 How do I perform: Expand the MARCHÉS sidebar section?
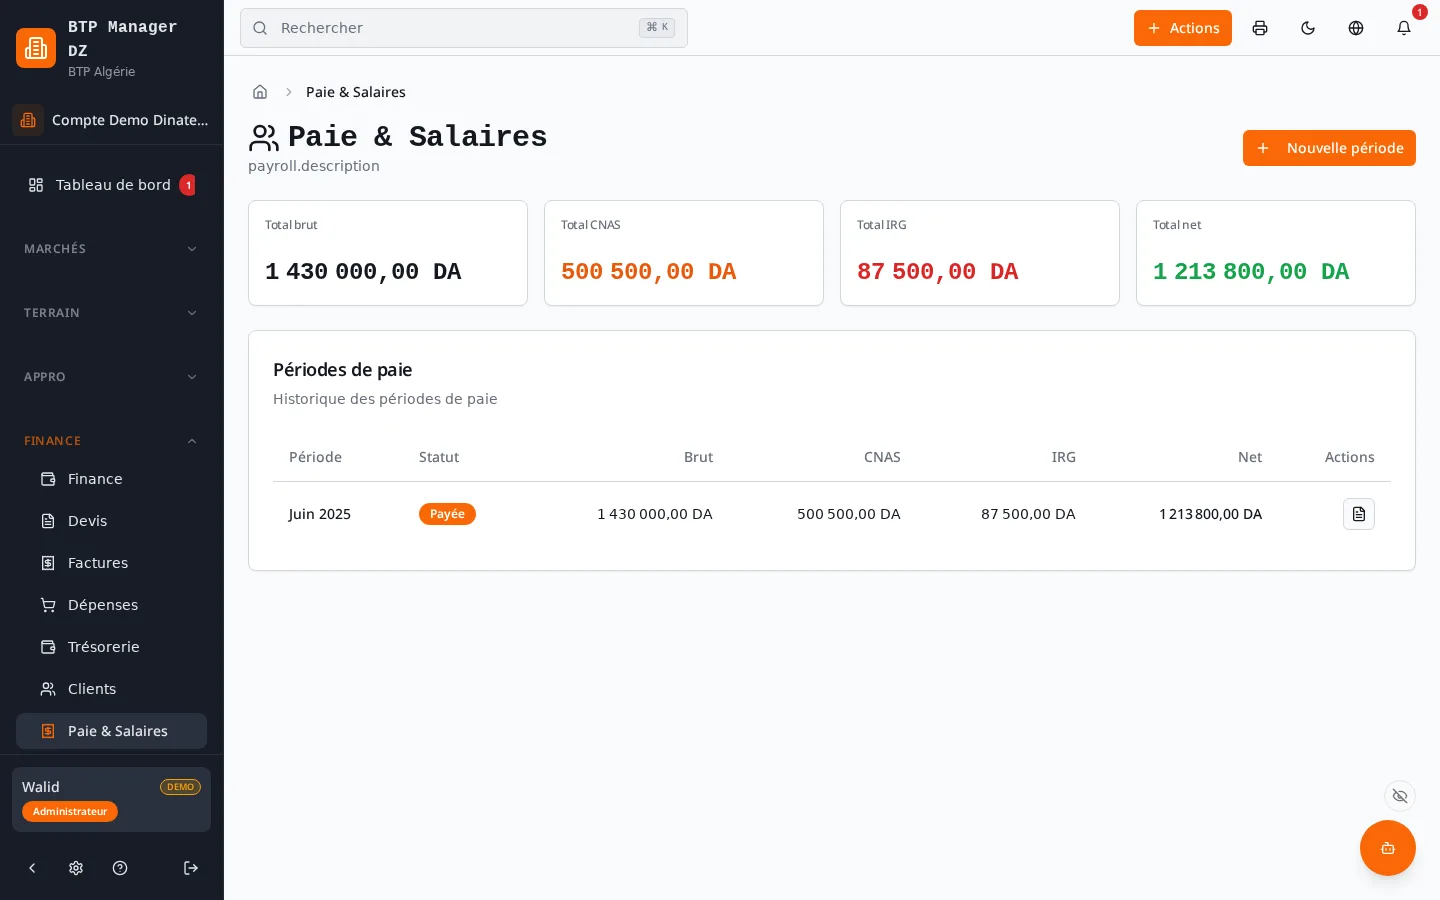point(111,249)
